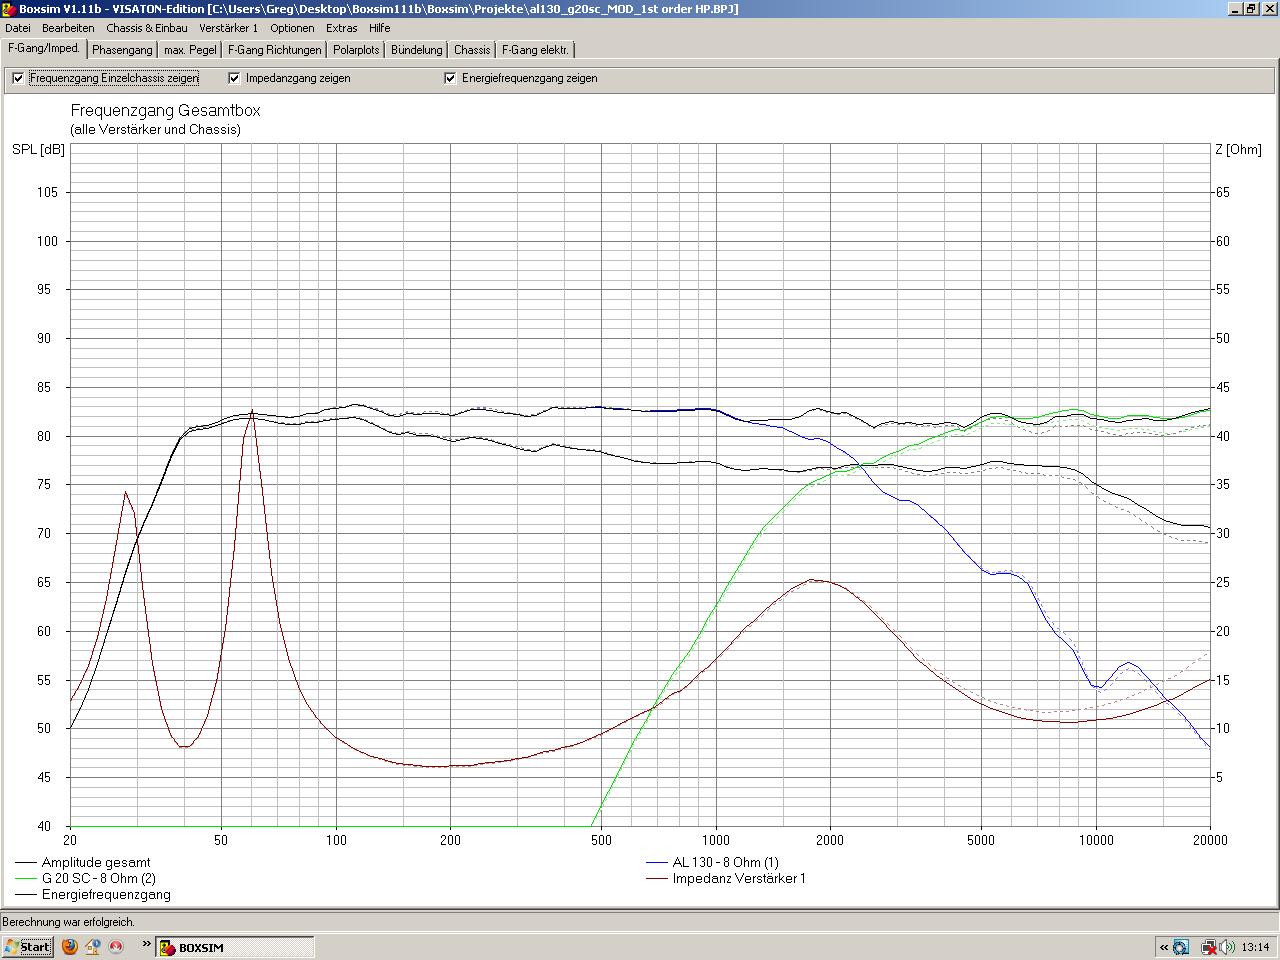
Task: Click the blue circular-arrows tray icon
Action: point(1182,946)
